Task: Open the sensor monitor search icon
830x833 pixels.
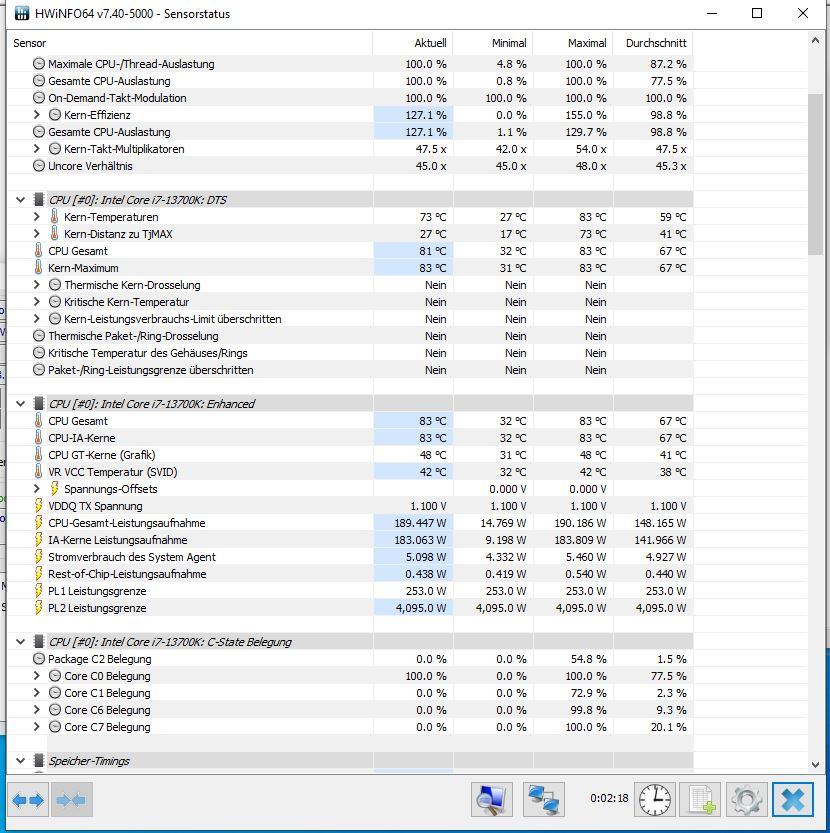Action: 492,800
